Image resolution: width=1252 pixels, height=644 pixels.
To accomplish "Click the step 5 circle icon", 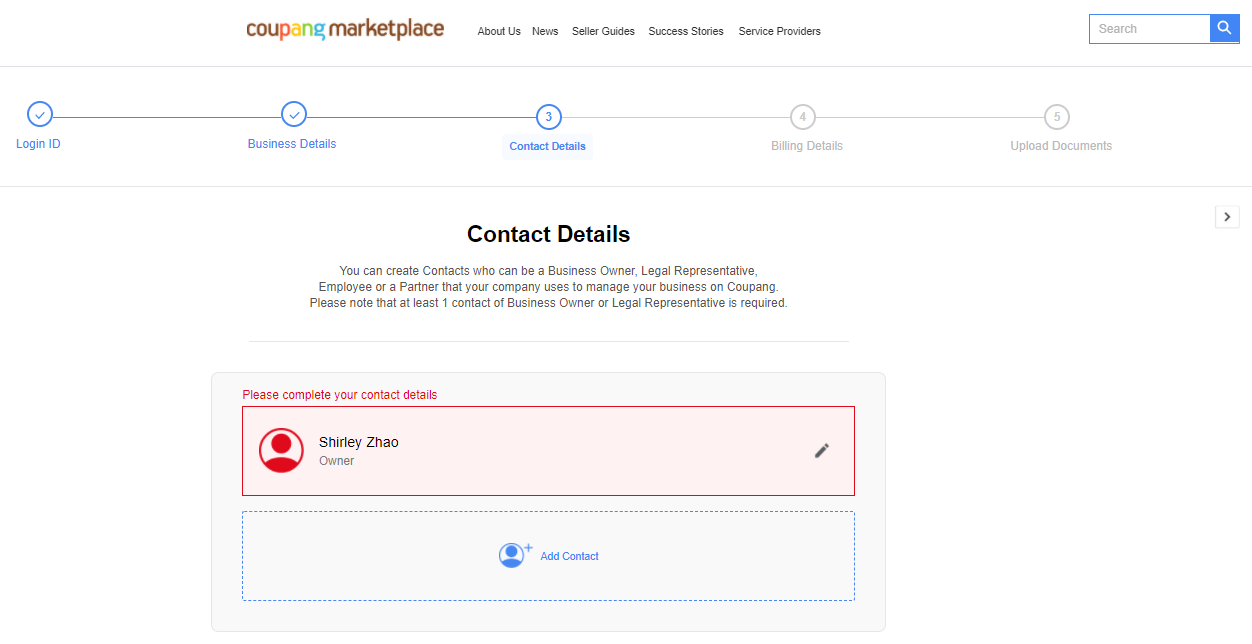I will [1056, 117].
